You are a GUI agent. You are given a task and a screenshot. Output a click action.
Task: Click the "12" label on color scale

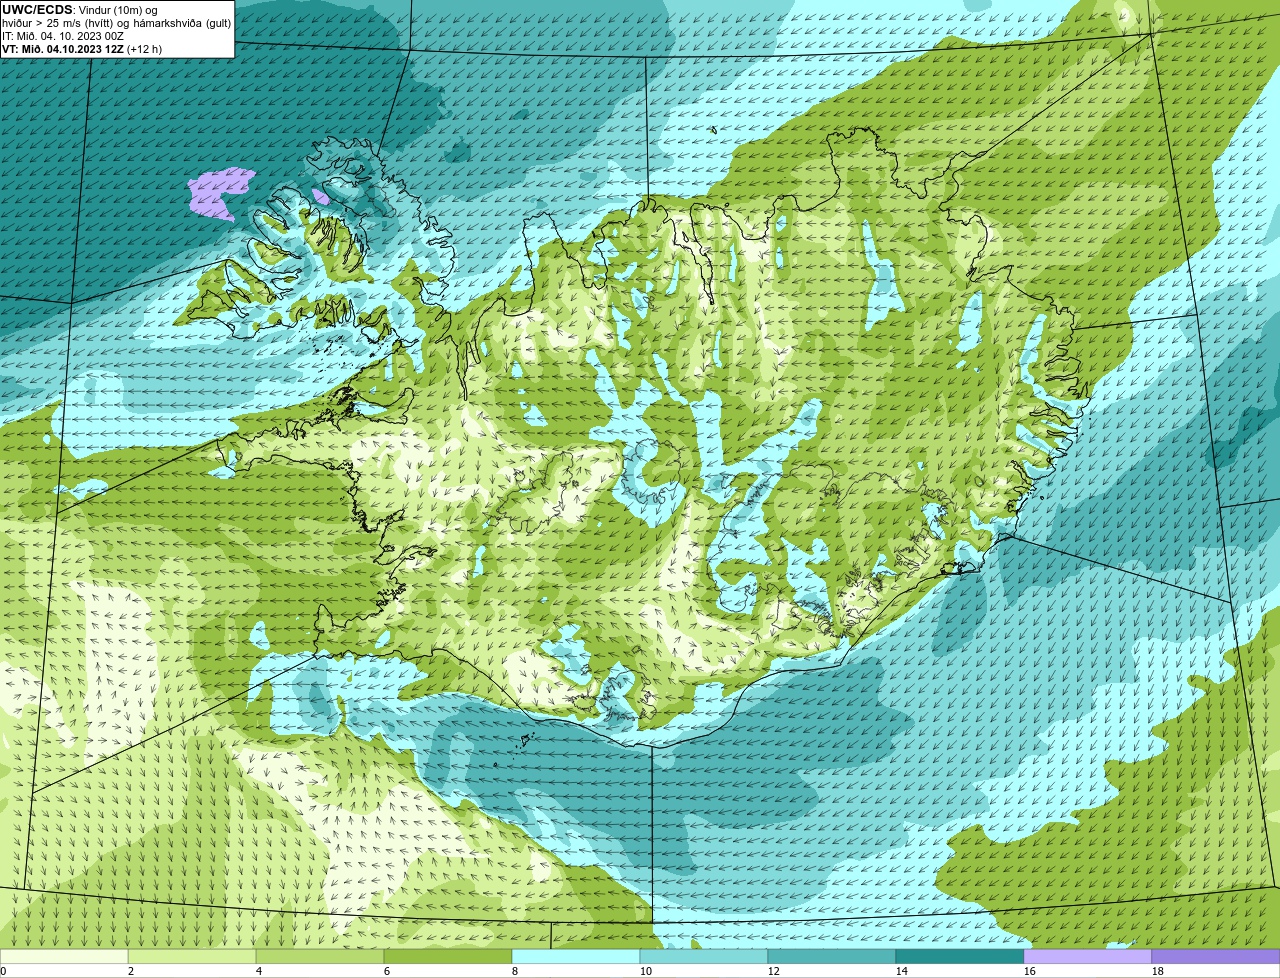[x=774, y=971]
